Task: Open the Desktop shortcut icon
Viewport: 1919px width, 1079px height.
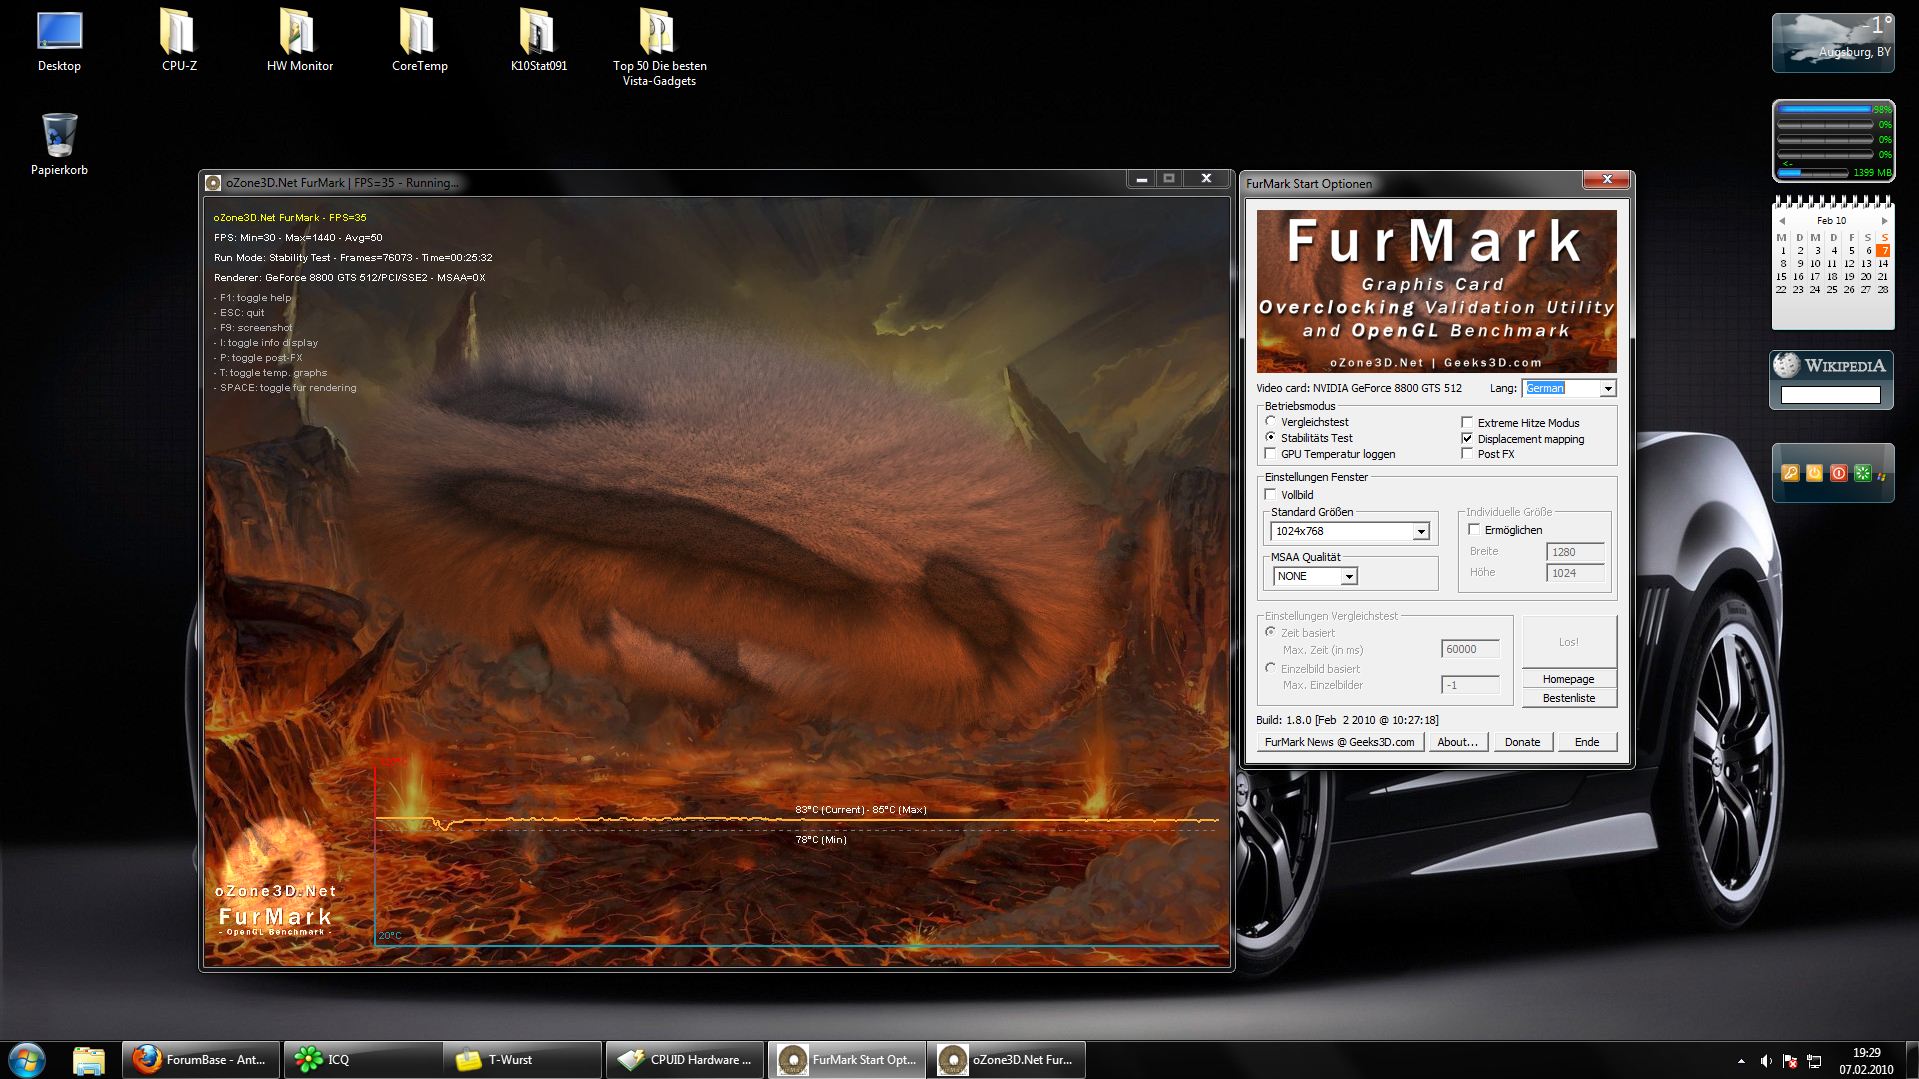Action: tap(59, 40)
